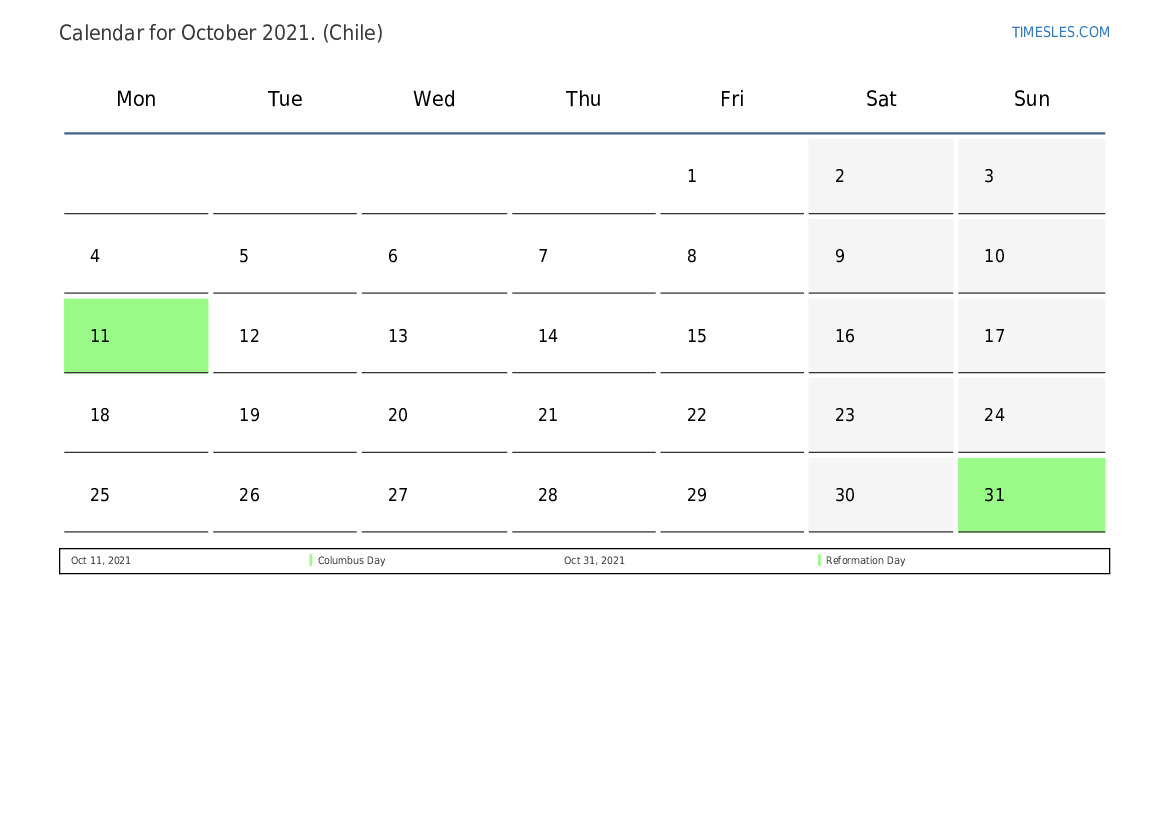Click the Columbus Day holiday label
Image resolution: width=1169 pixels, height=827 pixels.
(351, 561)
